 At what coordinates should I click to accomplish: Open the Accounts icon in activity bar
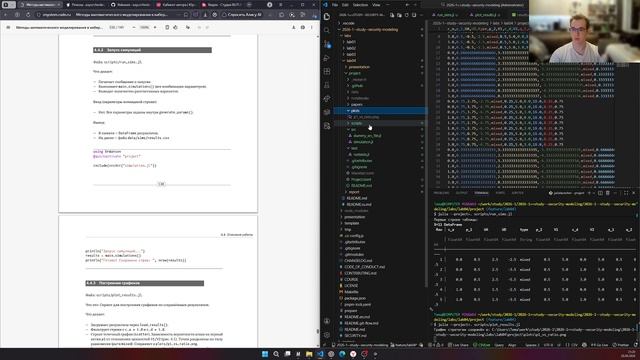tap(327, 321)
